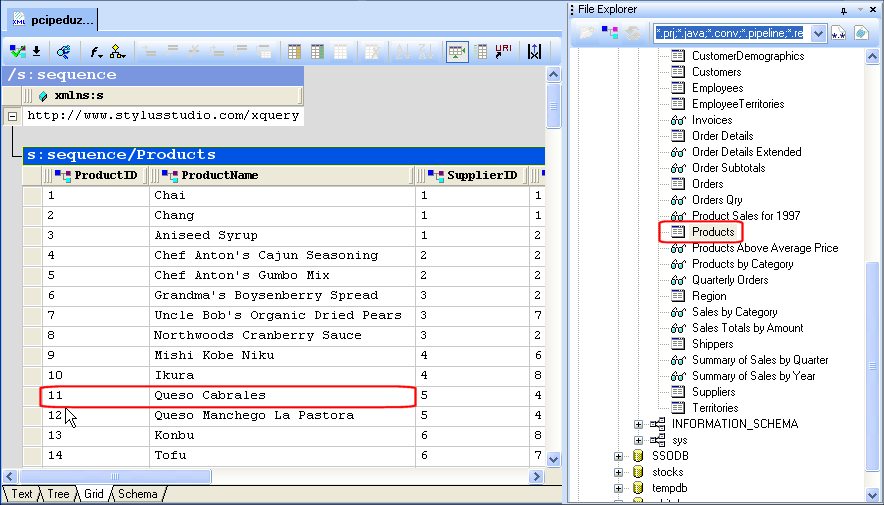
Task: Expand the tempdb database node
Action: click(618, 488)
